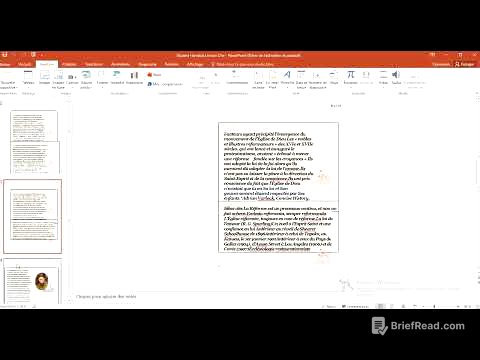Switch to the Diaporama tab
The height and width of the screenshot is (360, 480).
pos(147,64)
